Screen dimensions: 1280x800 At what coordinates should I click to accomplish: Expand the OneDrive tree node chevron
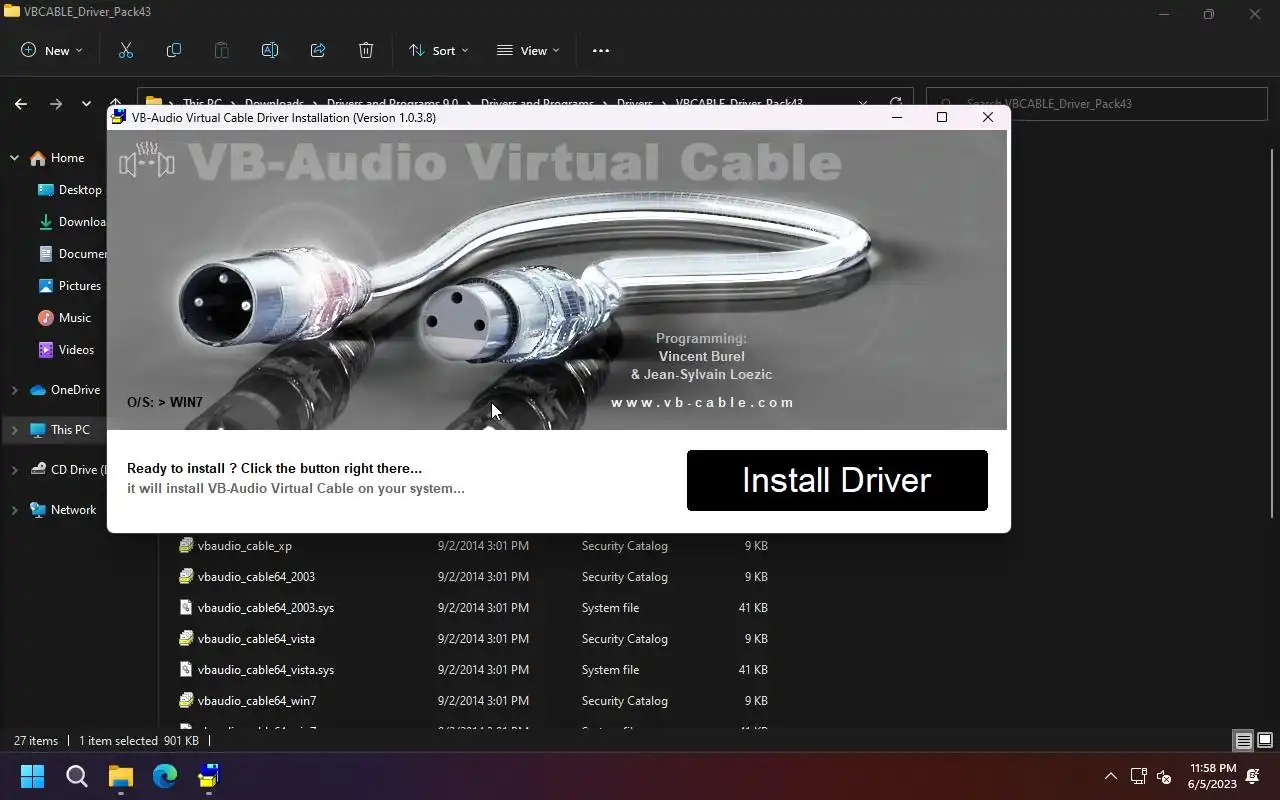click(14, 390)
